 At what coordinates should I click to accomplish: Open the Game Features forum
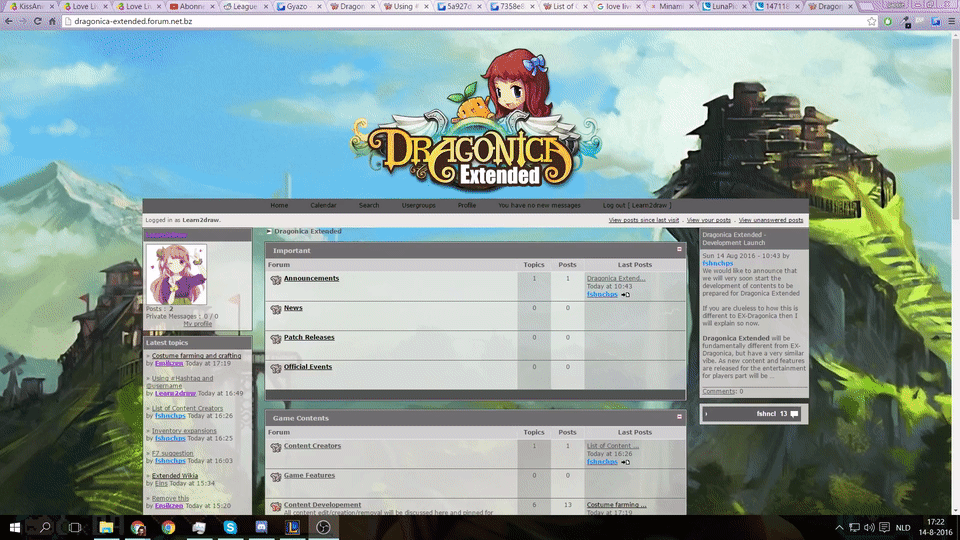(x=309, y=475)
